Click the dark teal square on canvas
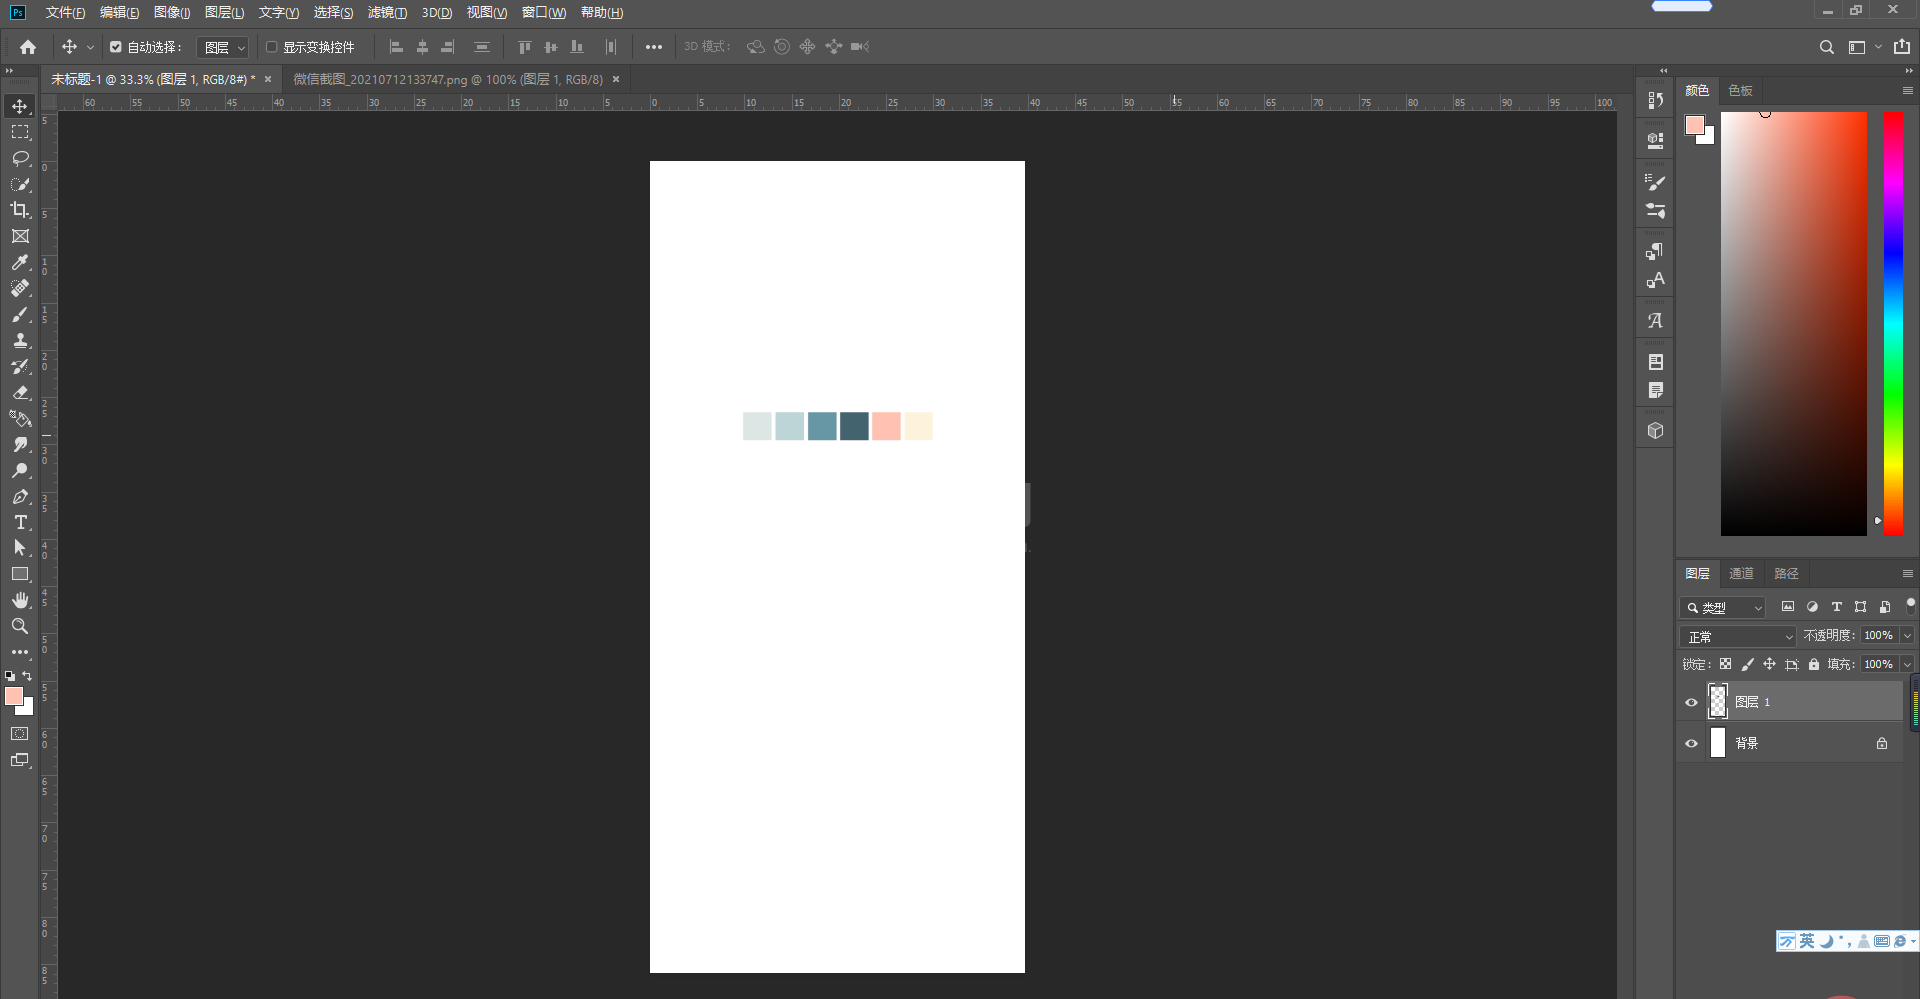 pos(854,426)
